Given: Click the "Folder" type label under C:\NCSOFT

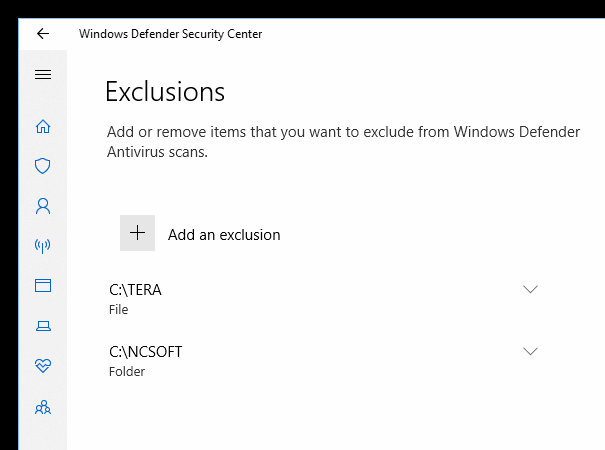Looking at the screenshot, I should 127,372.
